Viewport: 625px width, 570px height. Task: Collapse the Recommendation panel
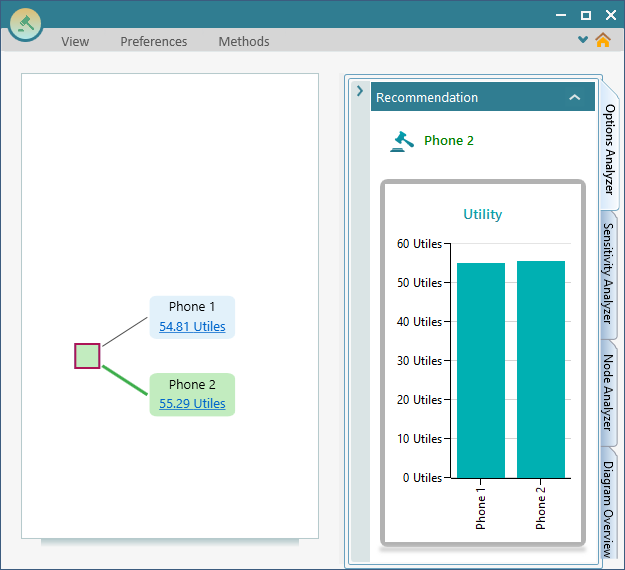click(574, 98)
